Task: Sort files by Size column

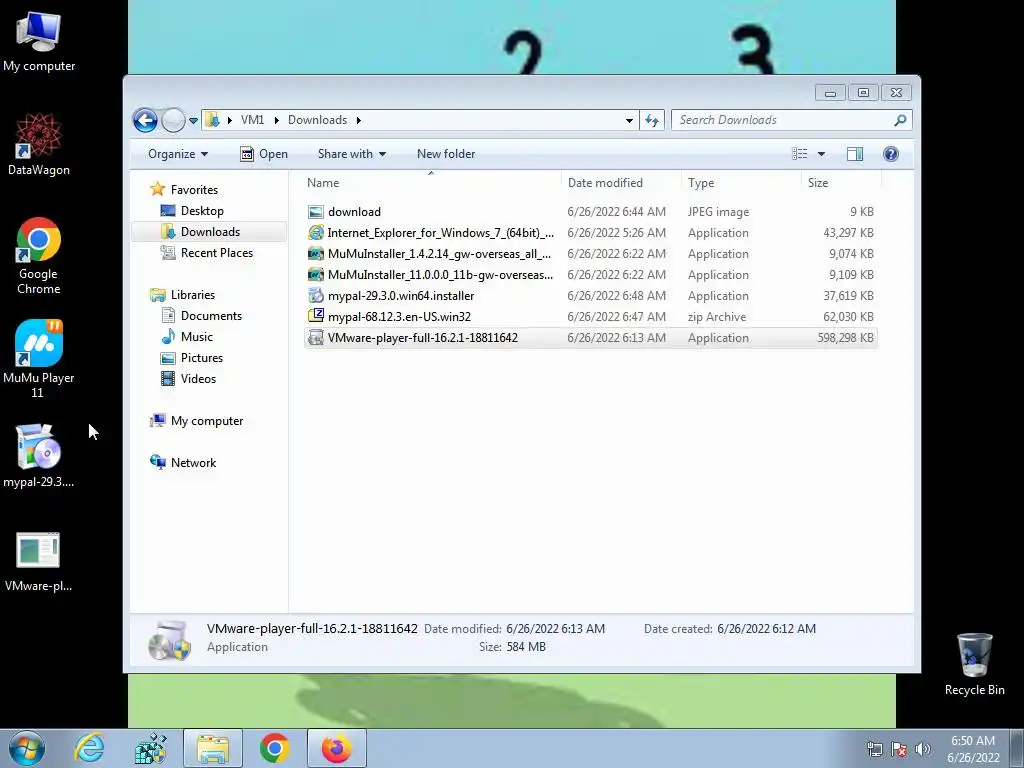Action: coord(841,183)
